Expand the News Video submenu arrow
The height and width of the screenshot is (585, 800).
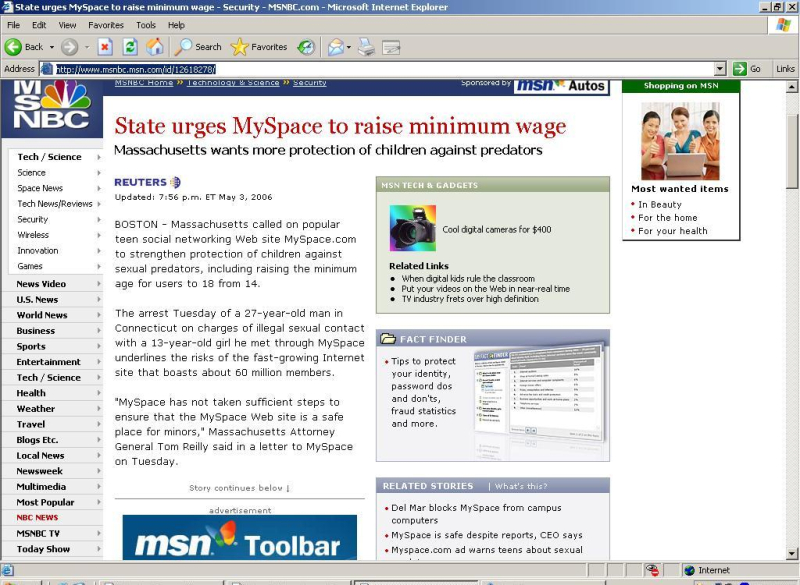tap(98, 284)
